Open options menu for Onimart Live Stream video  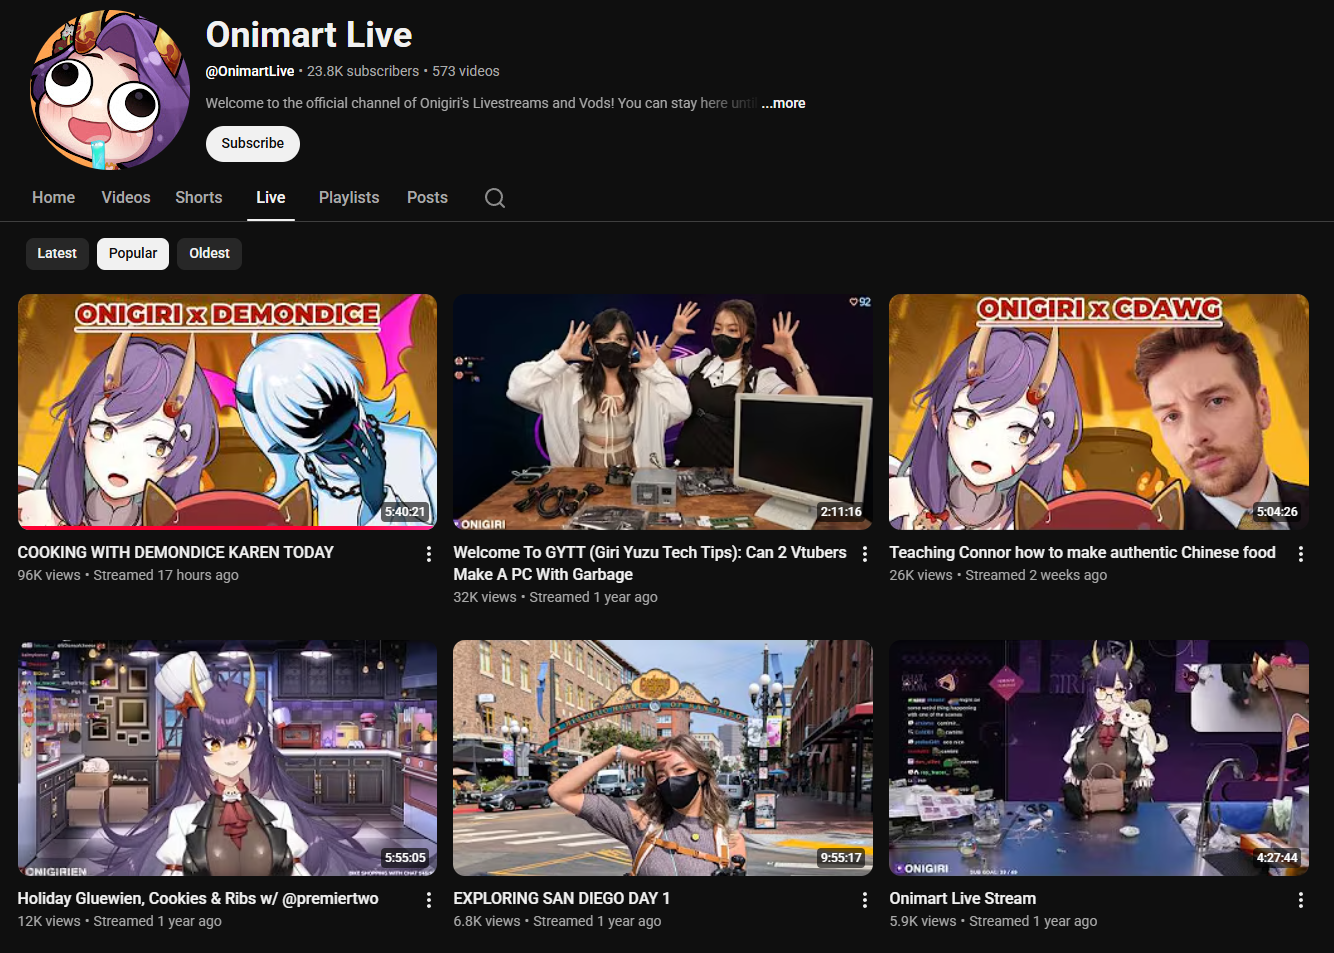1301,900
